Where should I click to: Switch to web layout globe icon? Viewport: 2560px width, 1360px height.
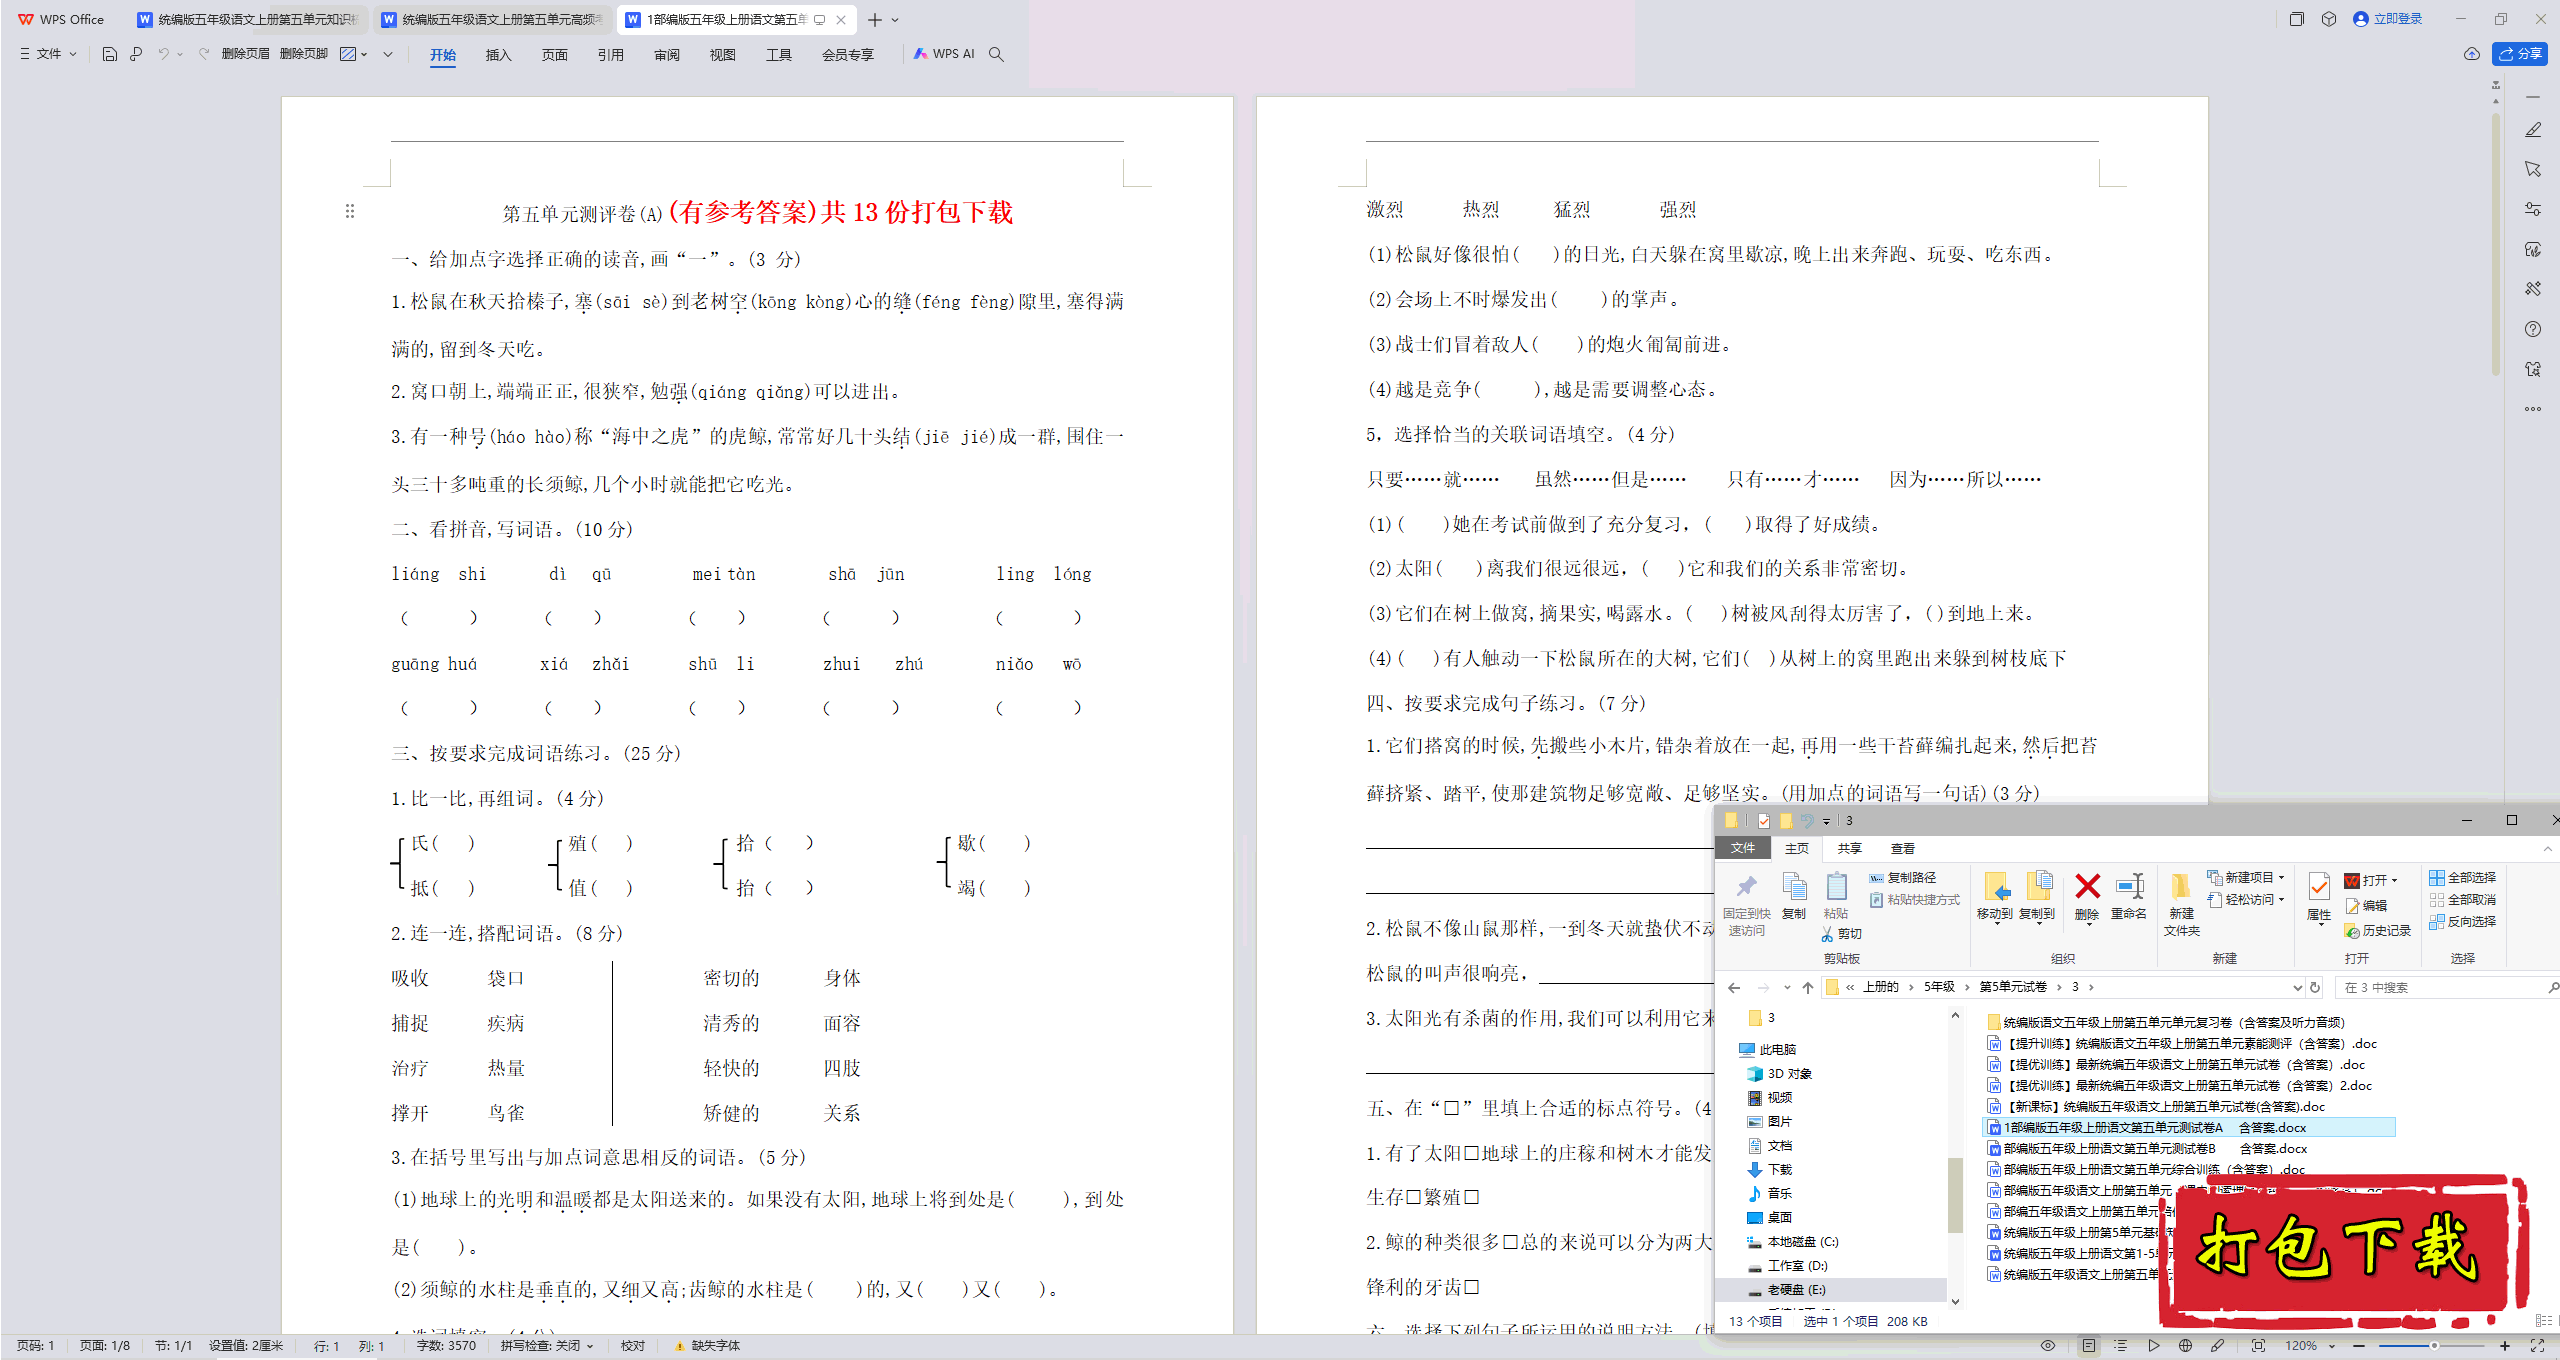pos(2186,1346)
